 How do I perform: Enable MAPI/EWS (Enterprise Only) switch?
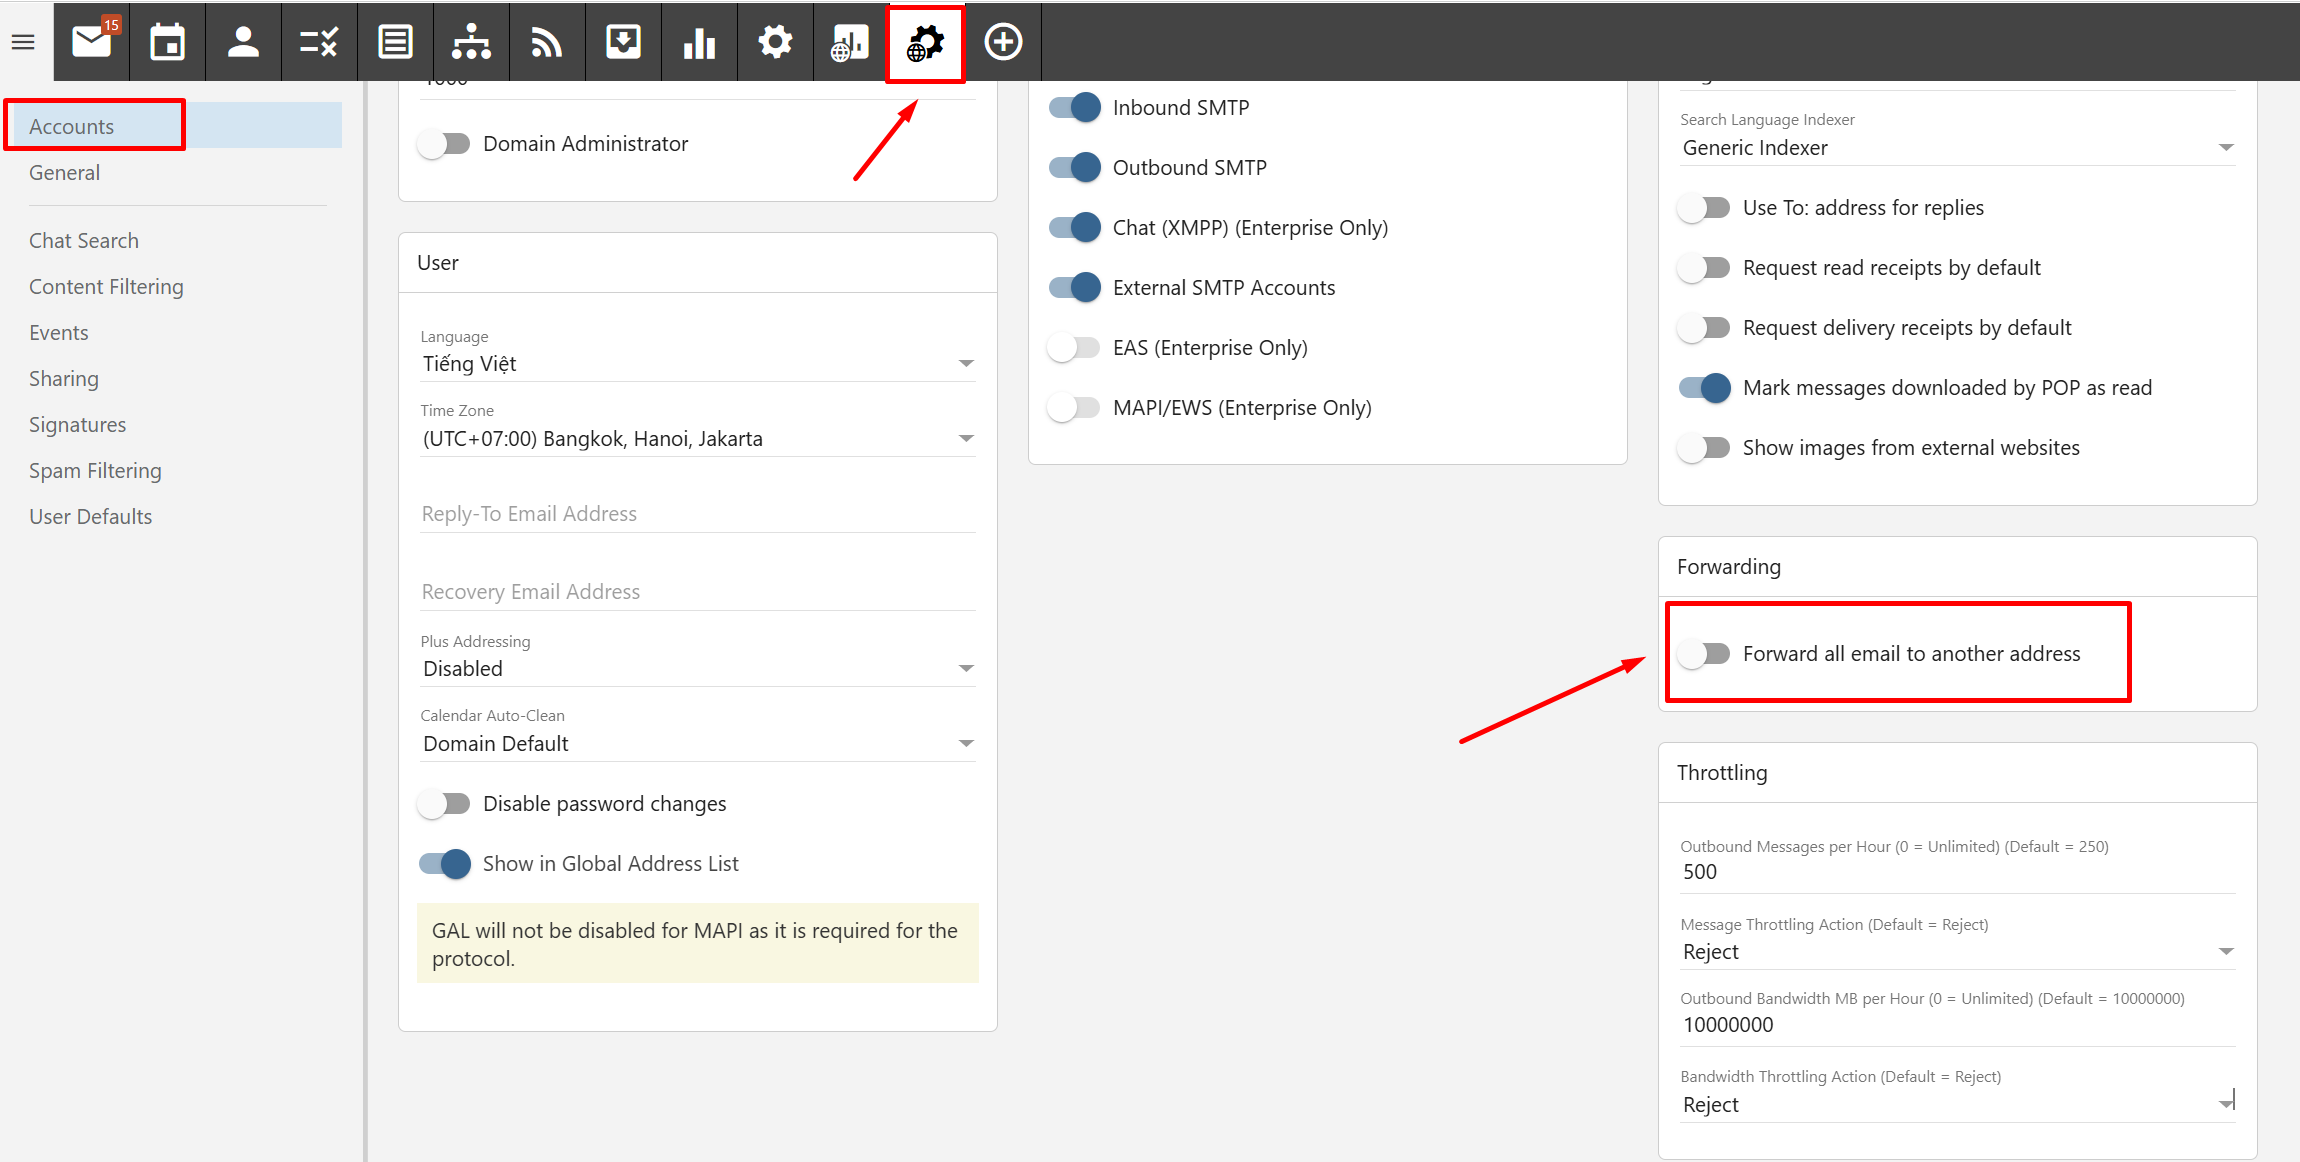(x=1074, y=408)
